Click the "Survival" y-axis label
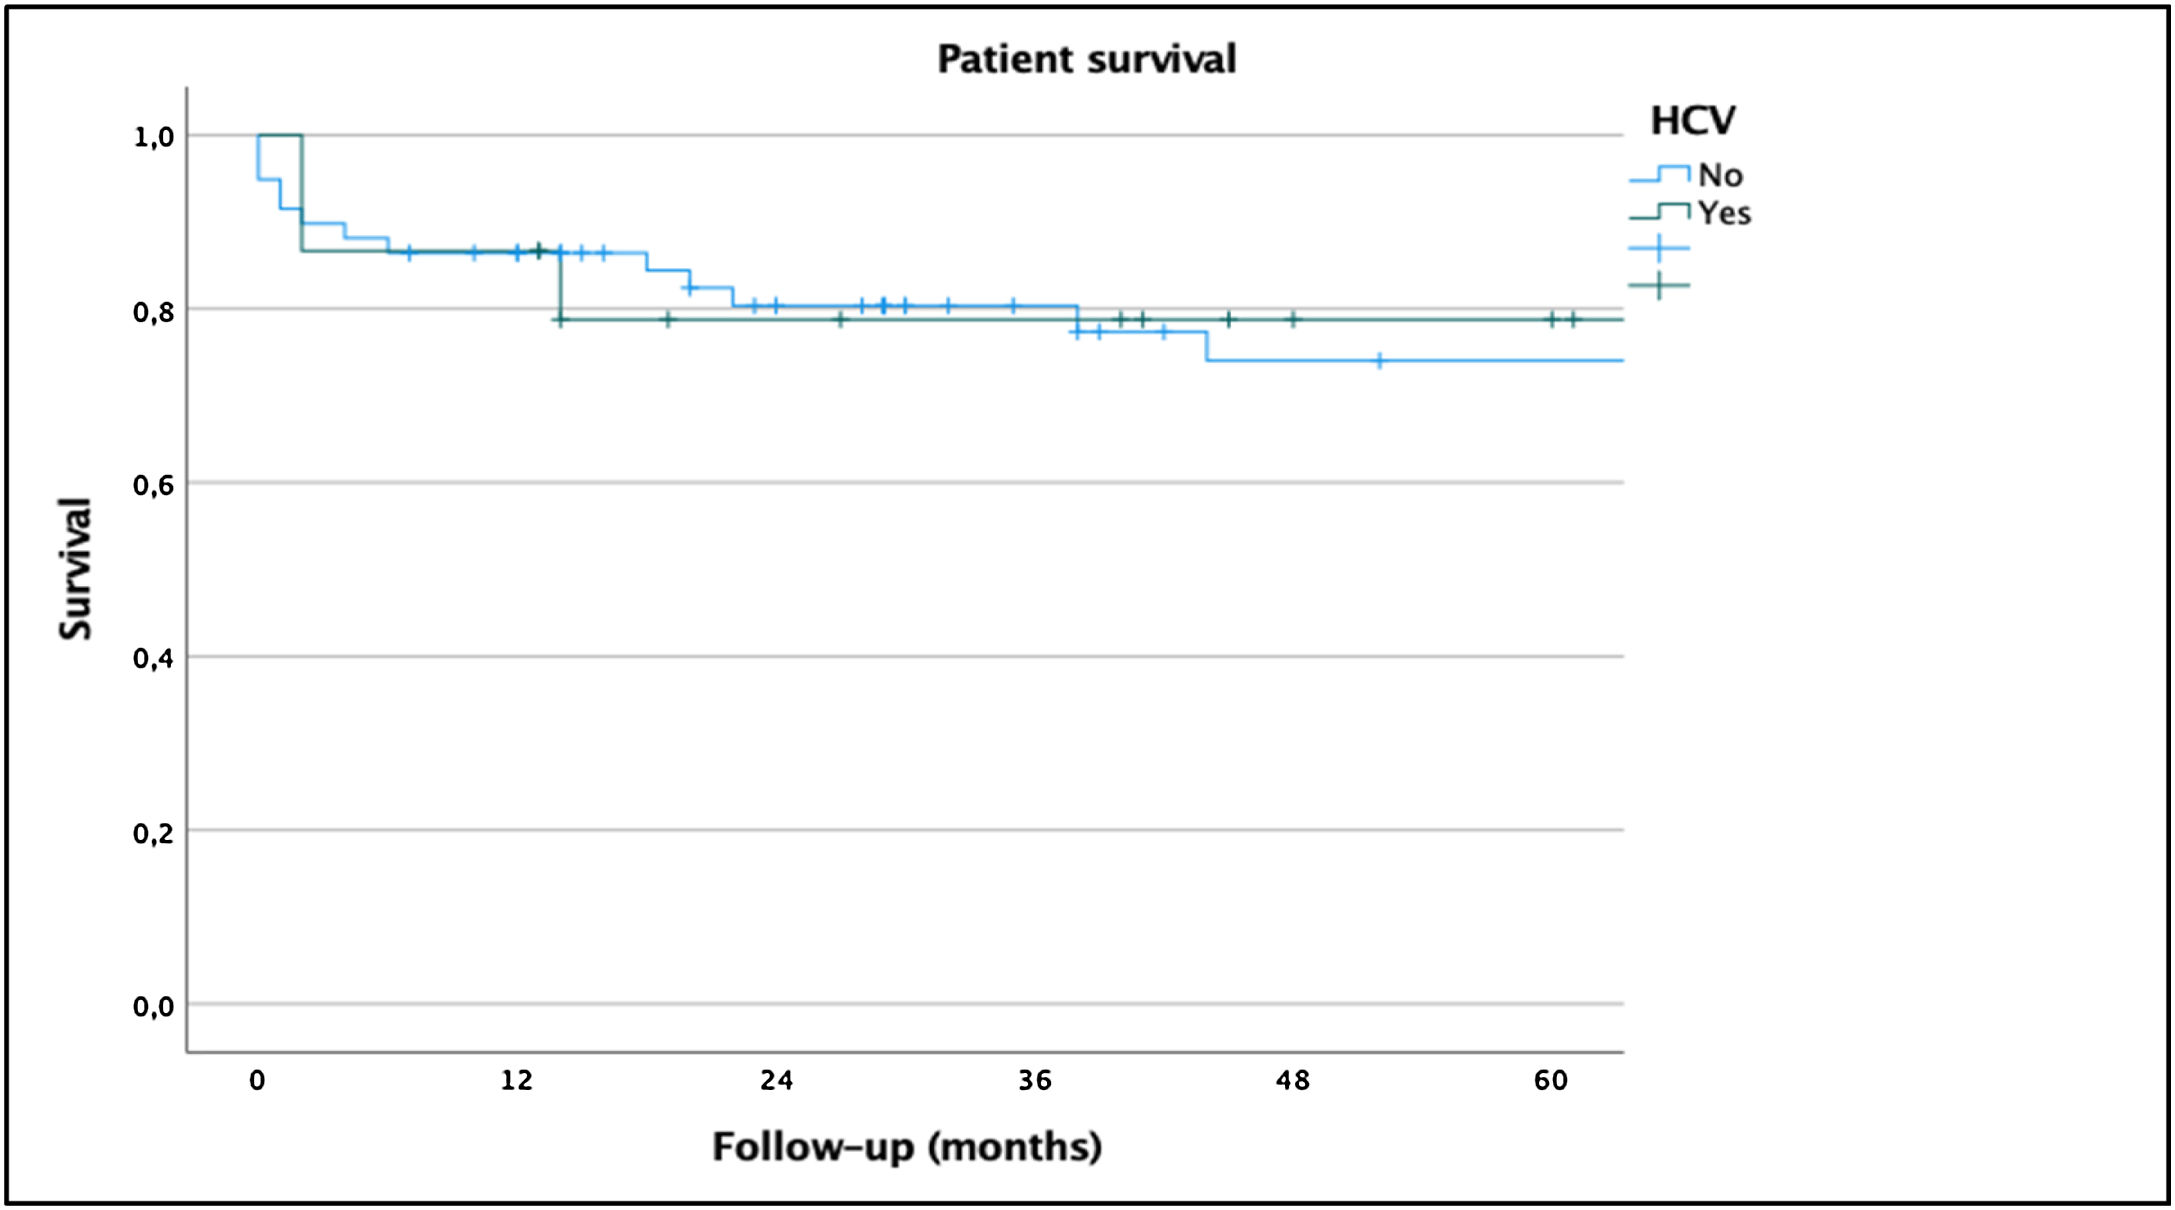Viewport: 2175px width, 1210px height. (76, 568)
